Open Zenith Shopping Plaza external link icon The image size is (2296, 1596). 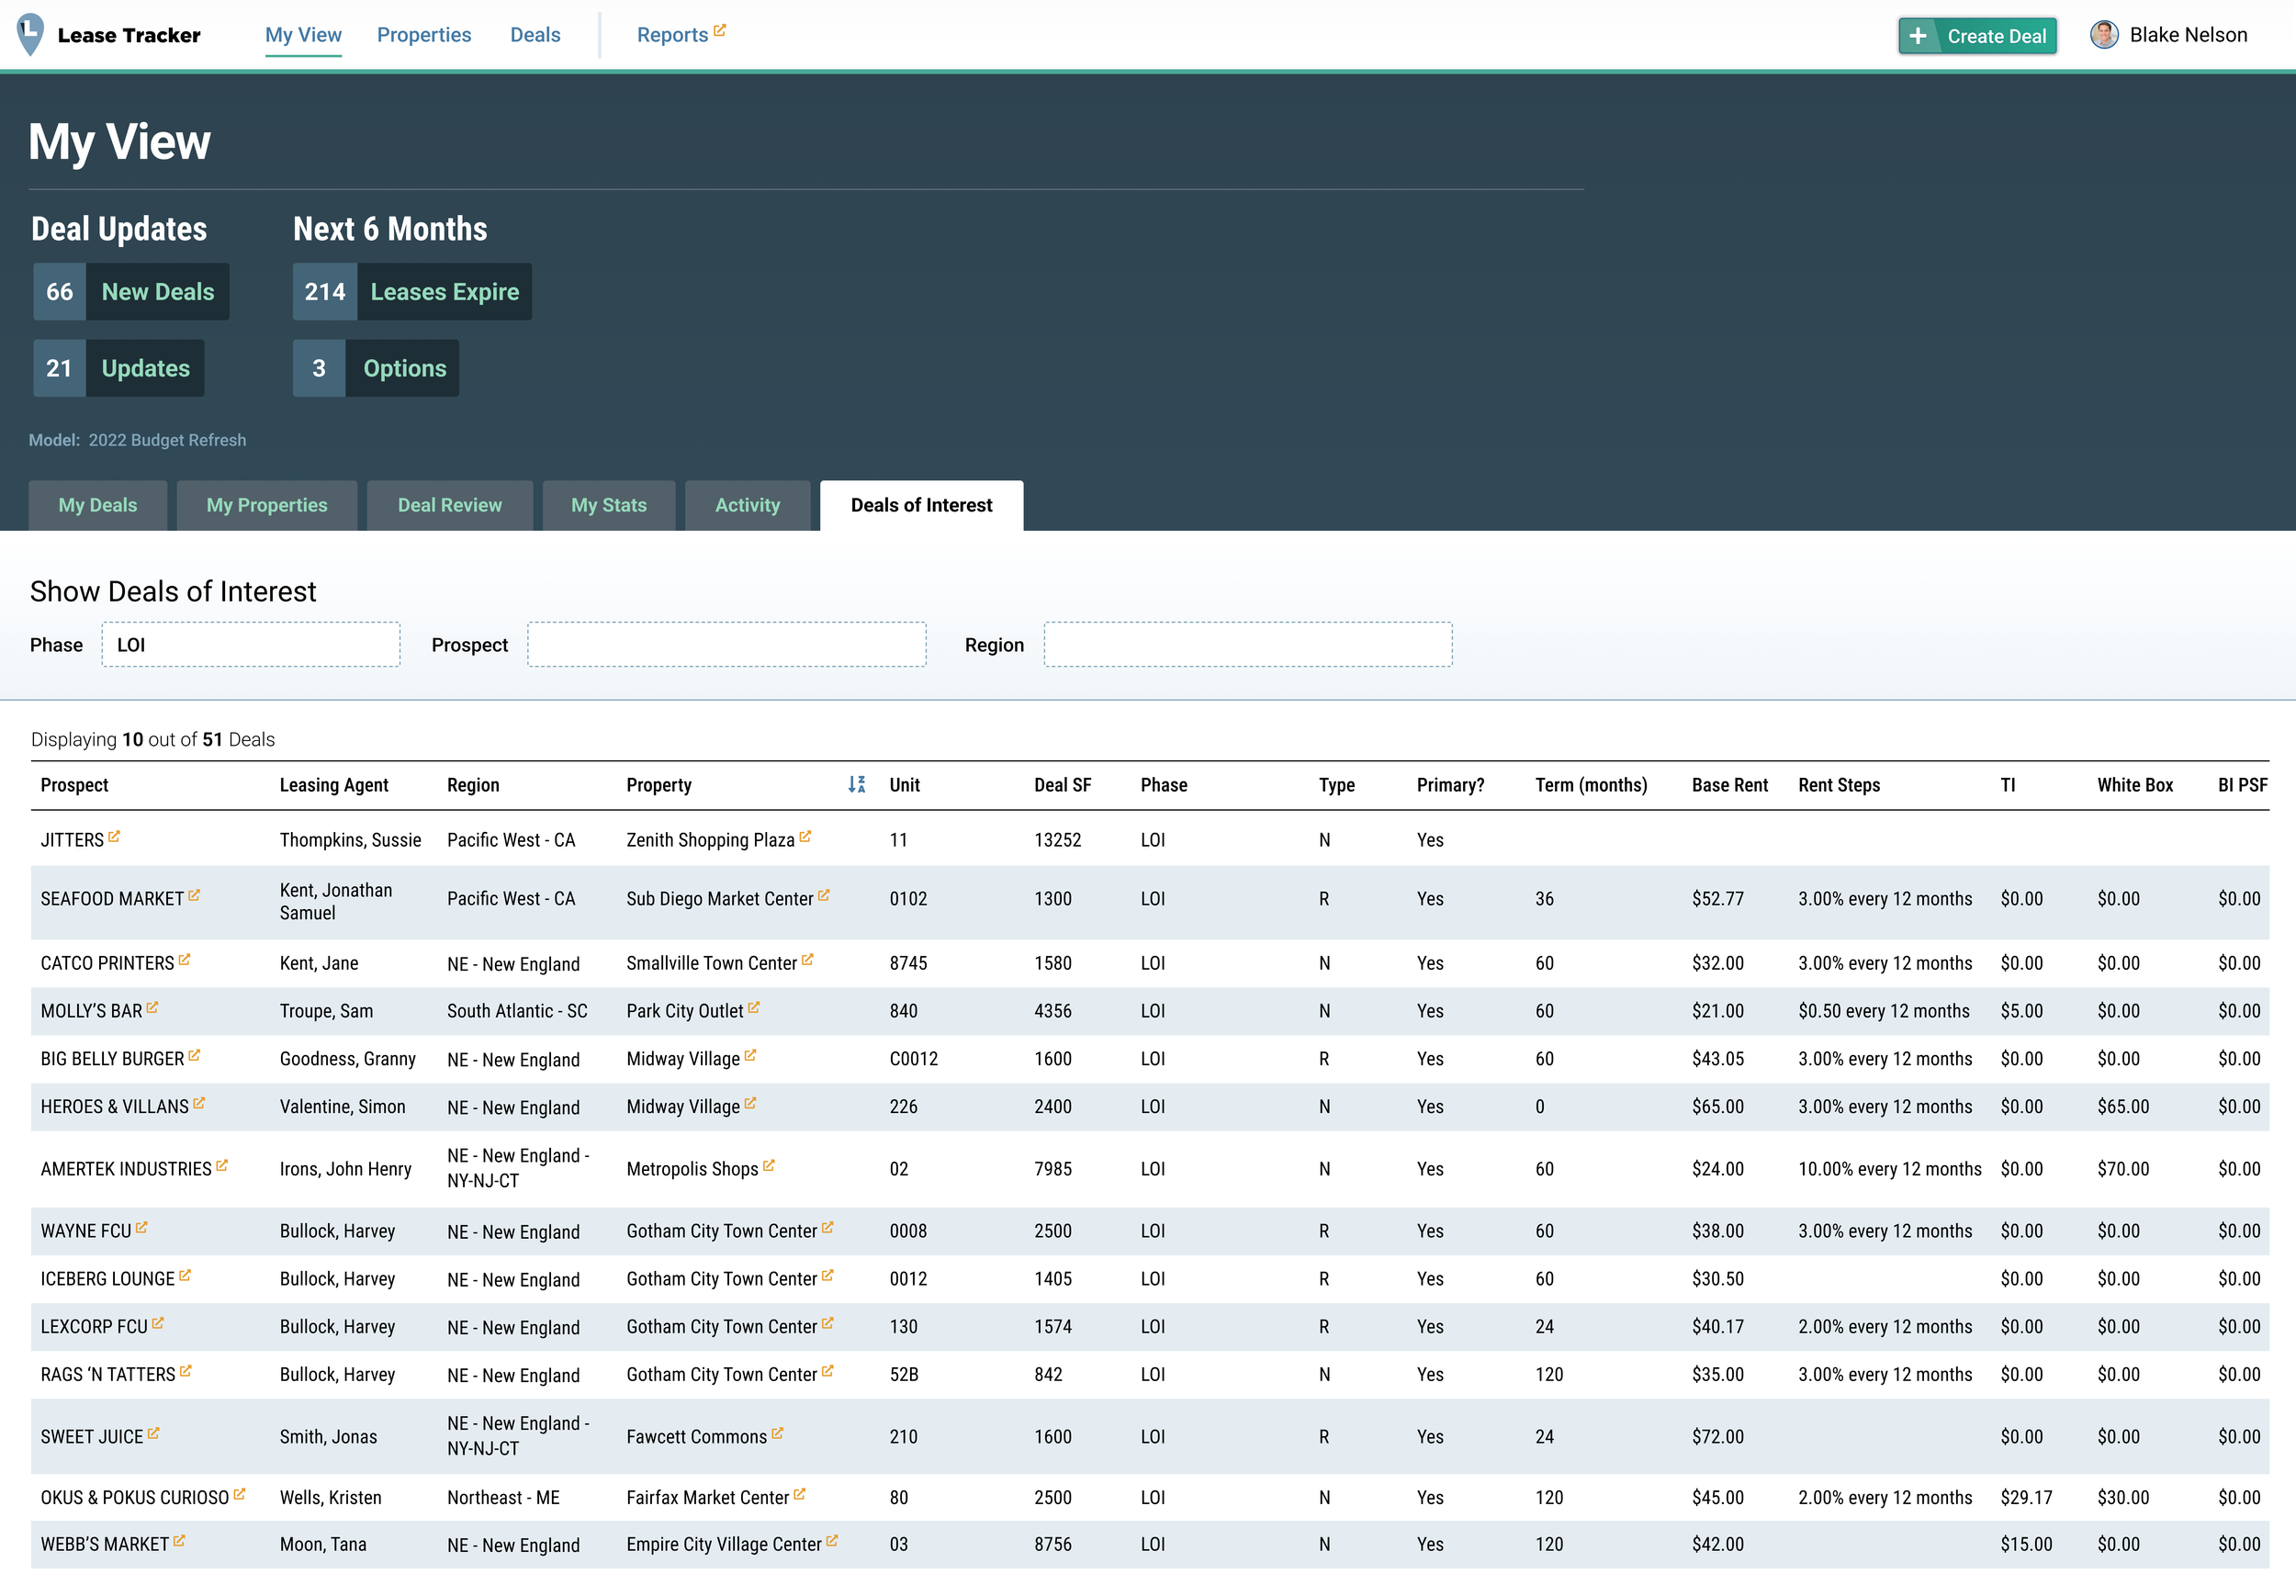tap(805, 837)
